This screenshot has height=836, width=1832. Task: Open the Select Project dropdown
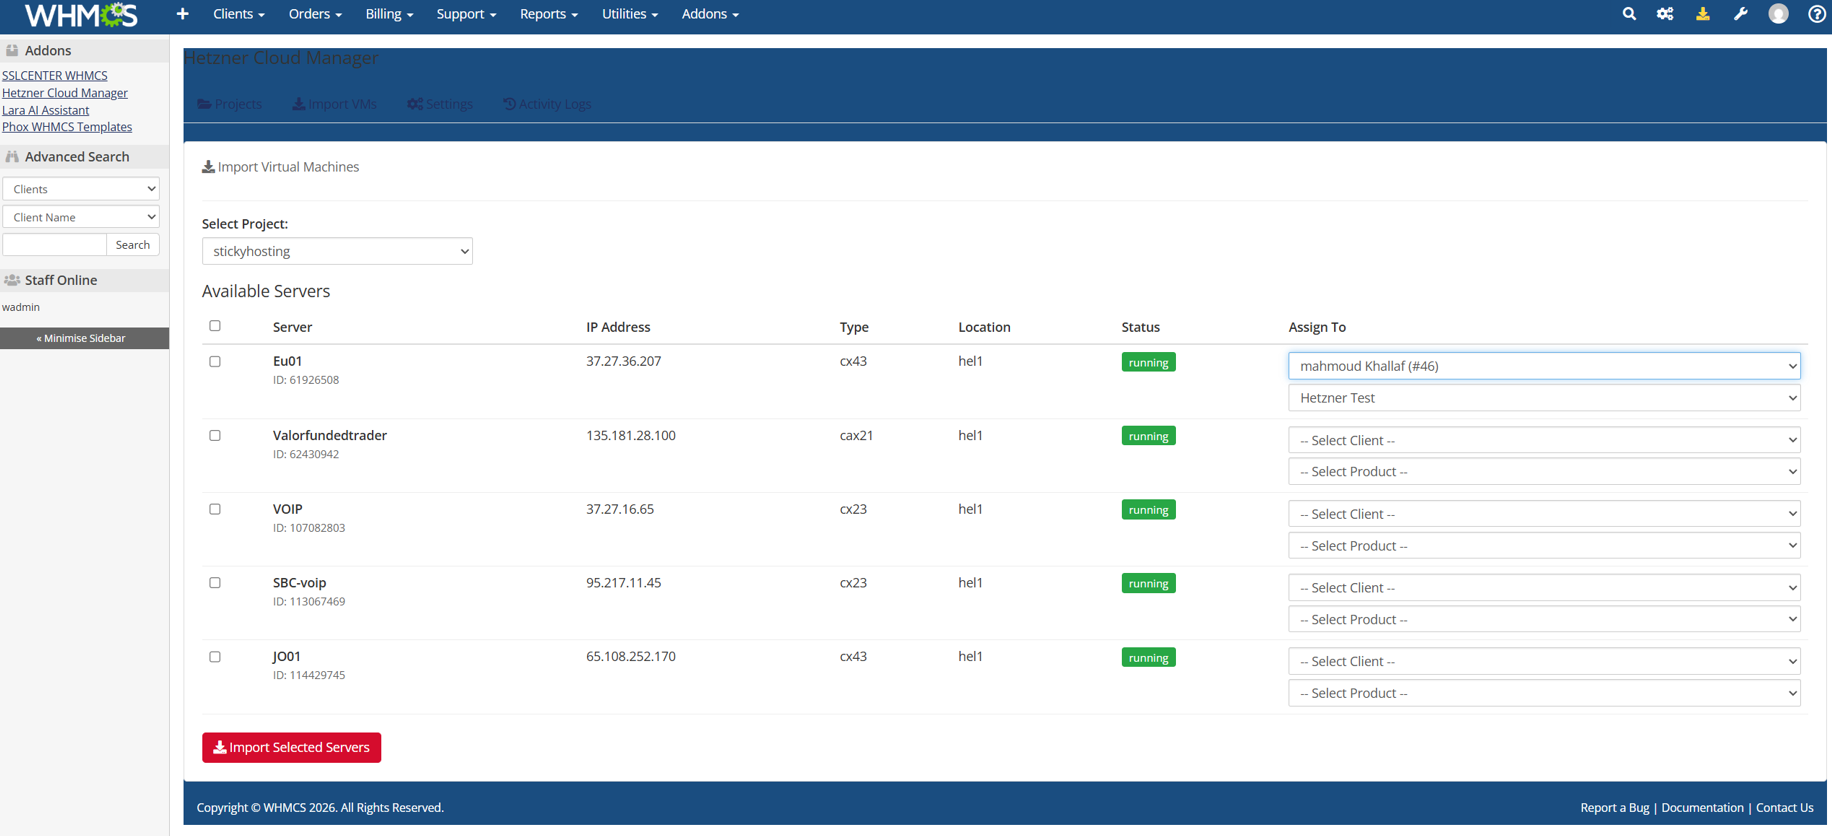tap(337, 251)
